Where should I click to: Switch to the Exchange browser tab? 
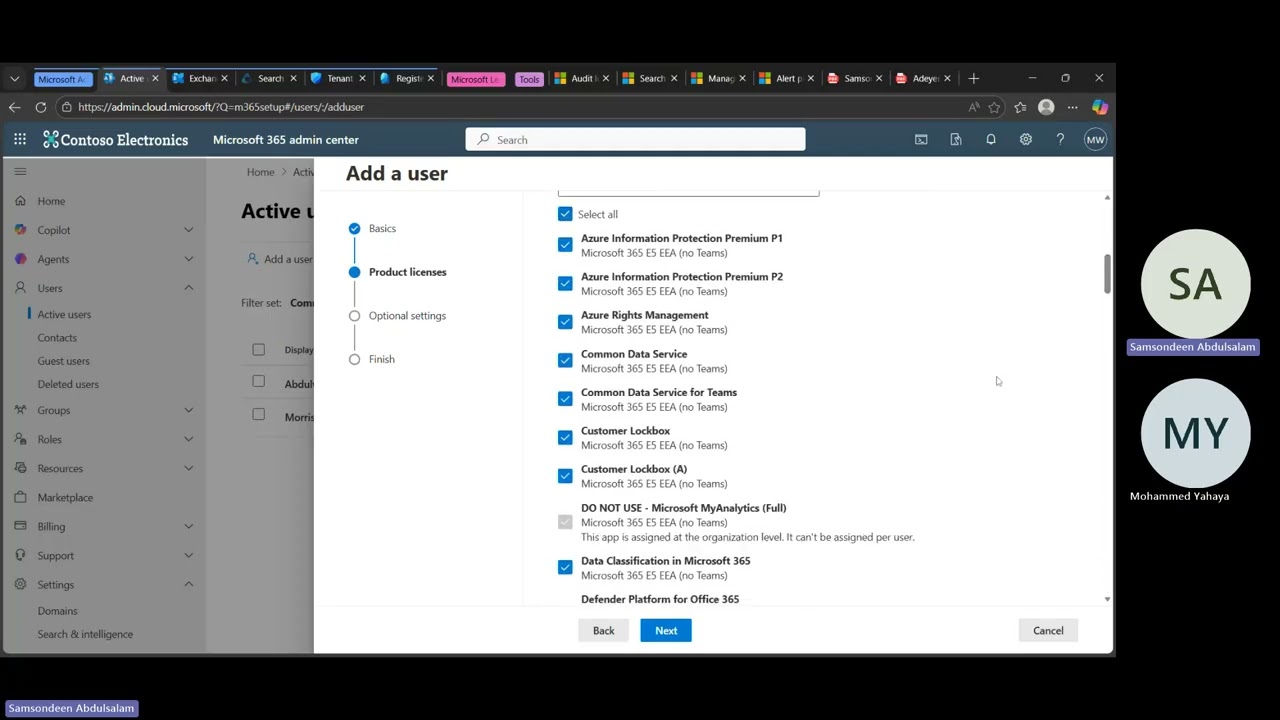click(198, 78)
